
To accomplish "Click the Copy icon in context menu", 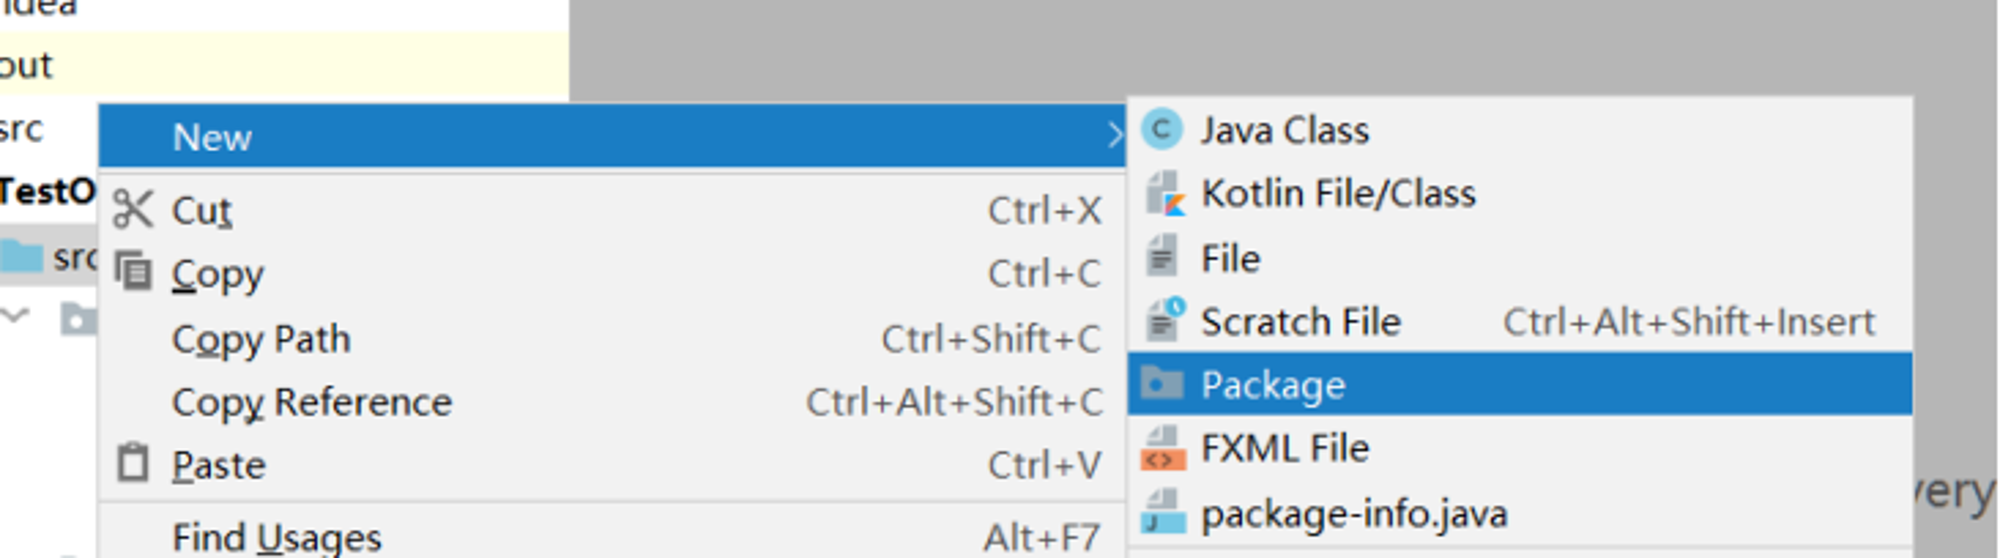I will pyautogui.click(x=133, y=273).
